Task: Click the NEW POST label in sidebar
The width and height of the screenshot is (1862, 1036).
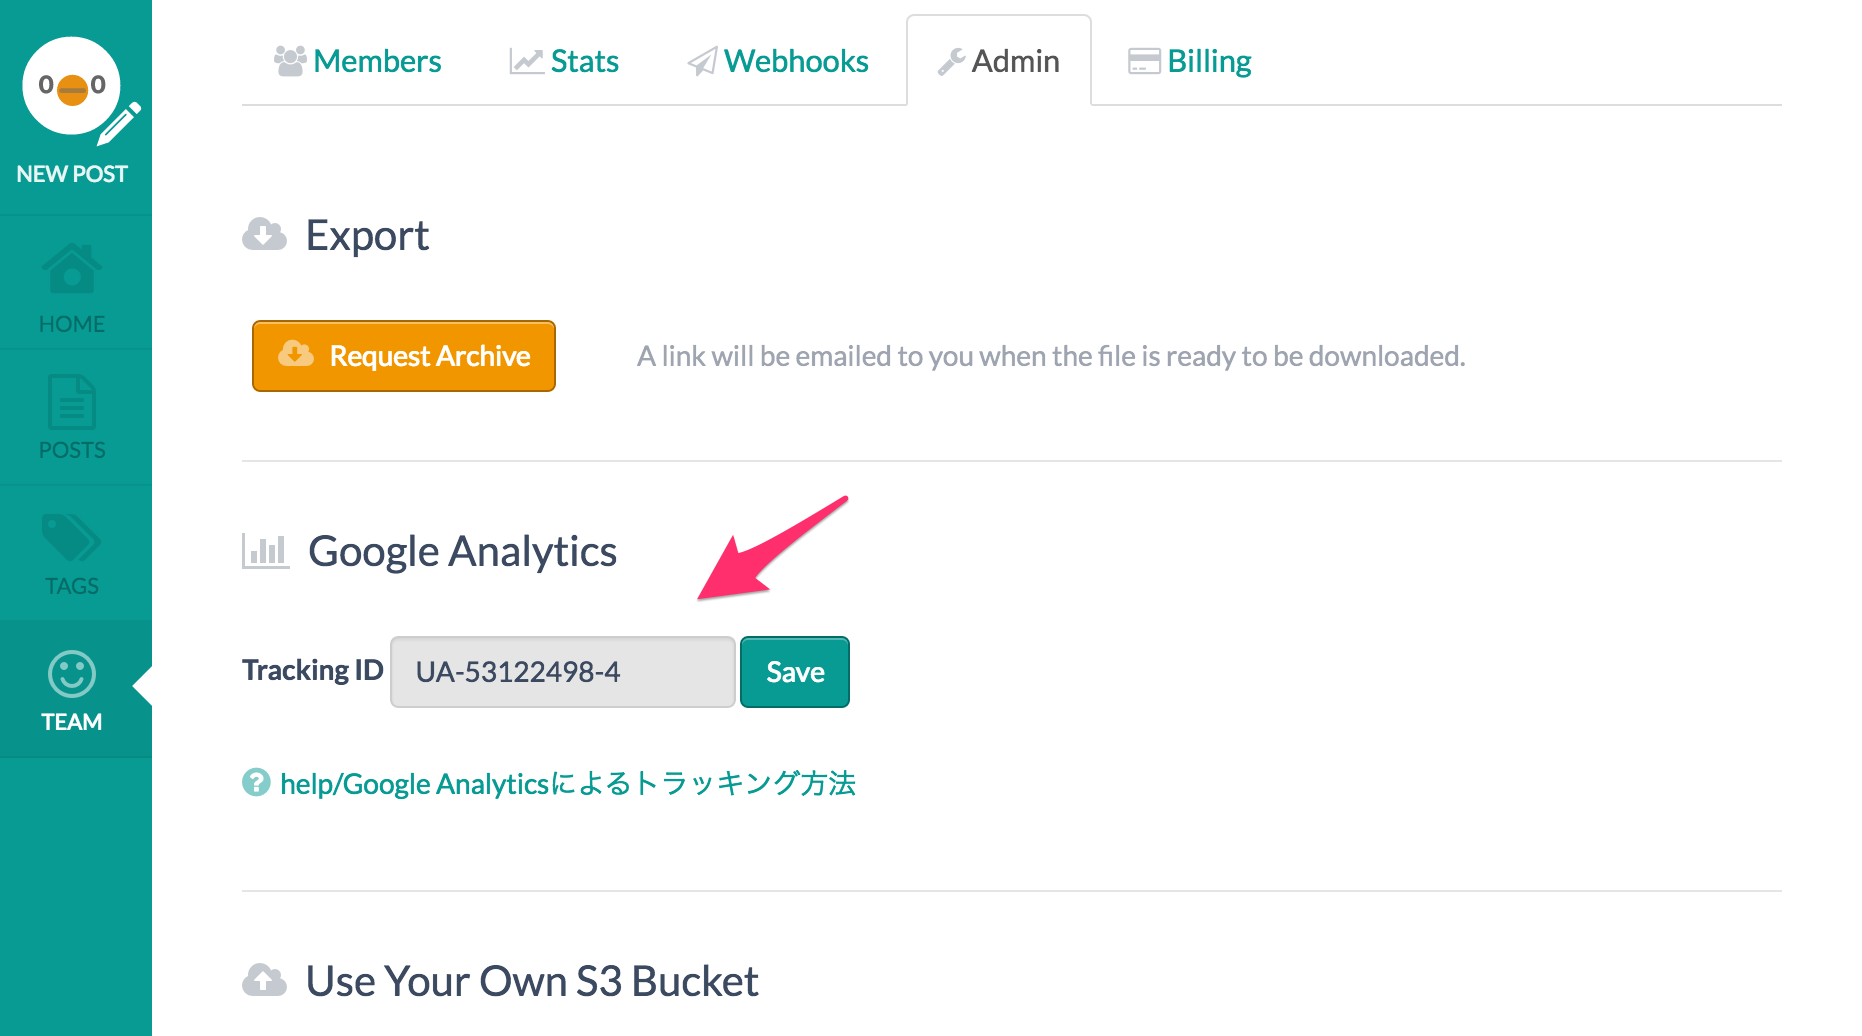Action: click(72, 174)
